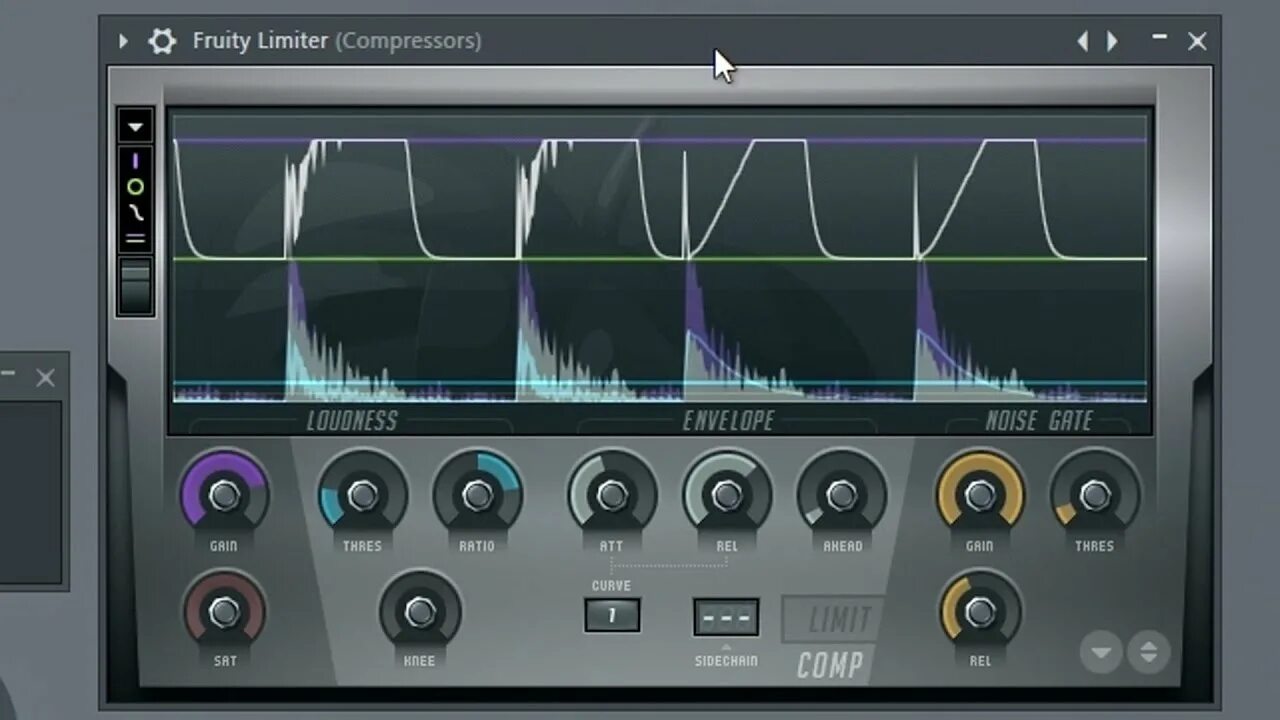The image size is (1280, 720).
Task: Open the preset selection dropdown arrow
Action: pyautogui.click(x=1101, y=652)
